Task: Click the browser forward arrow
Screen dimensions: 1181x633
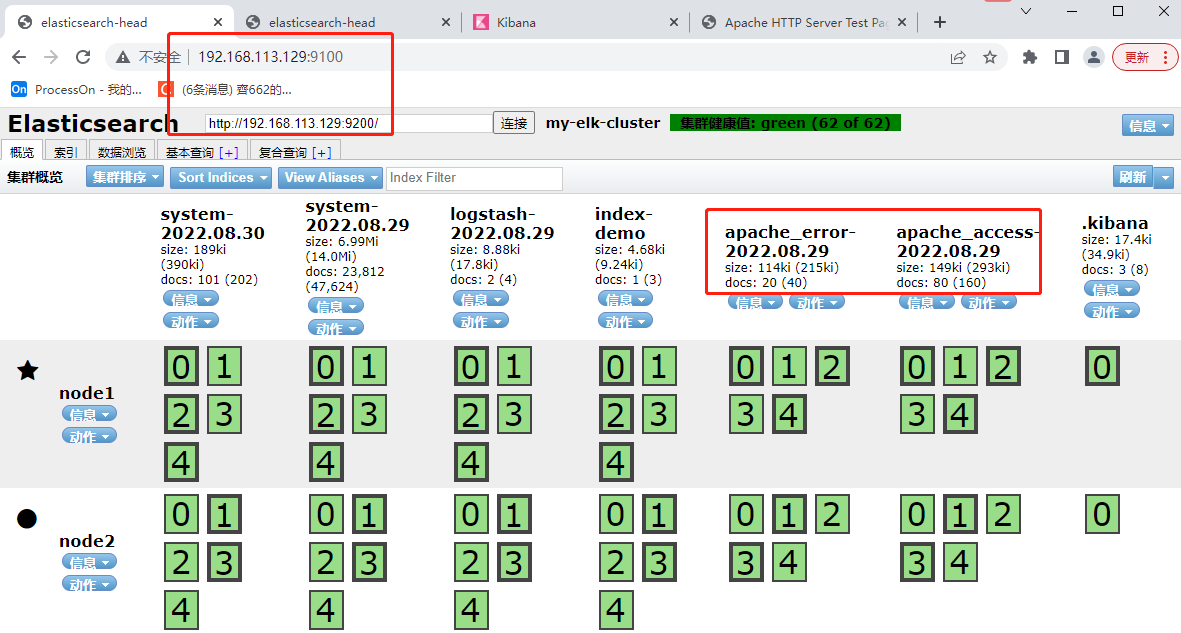Action: pos(51,57)
